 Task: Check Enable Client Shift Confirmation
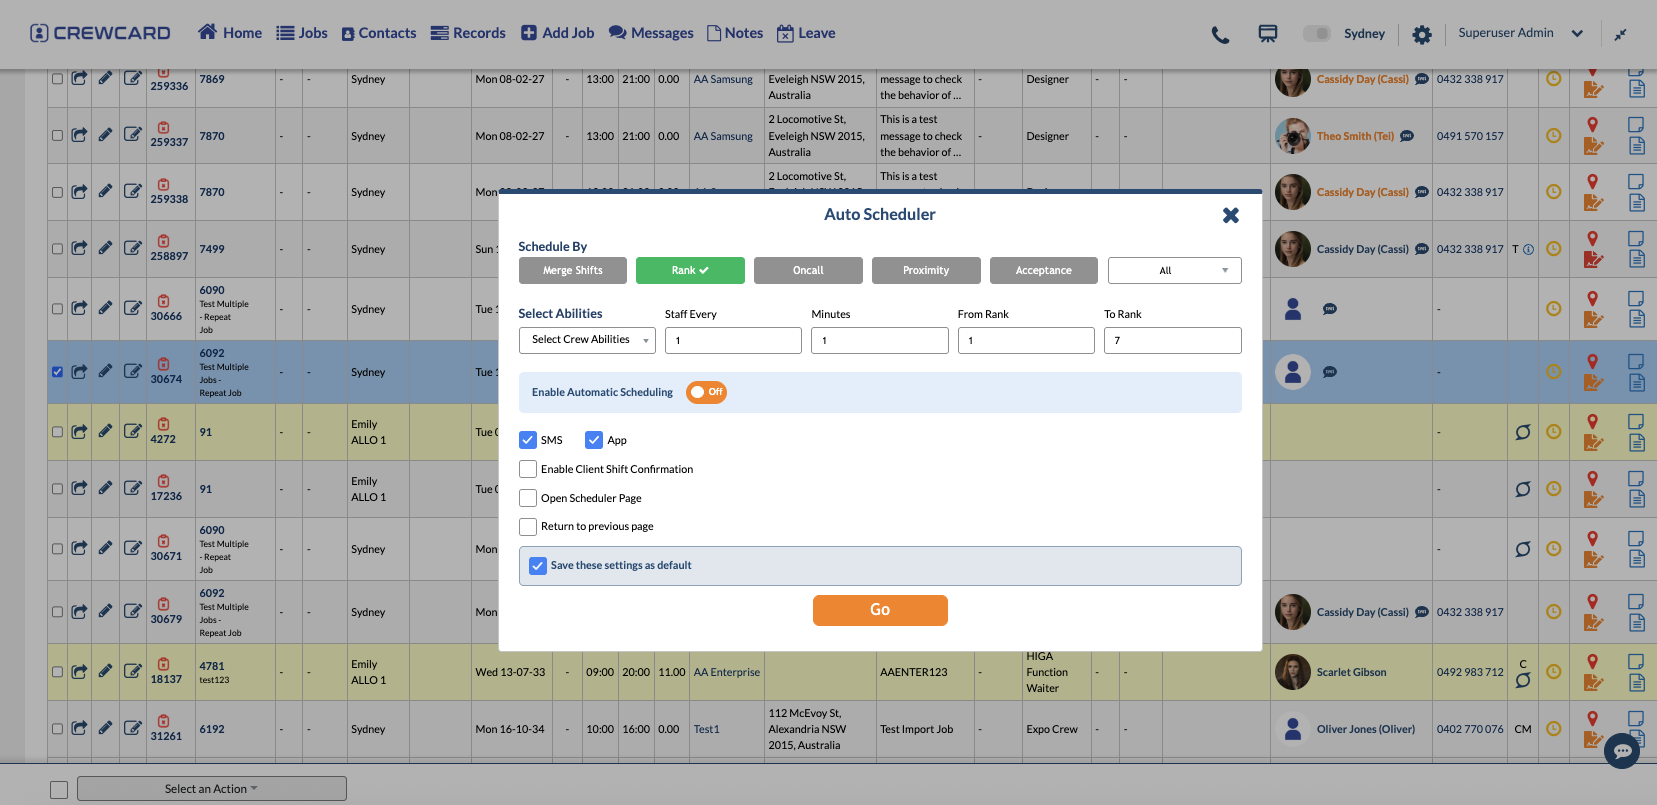[x=528, y=469]
